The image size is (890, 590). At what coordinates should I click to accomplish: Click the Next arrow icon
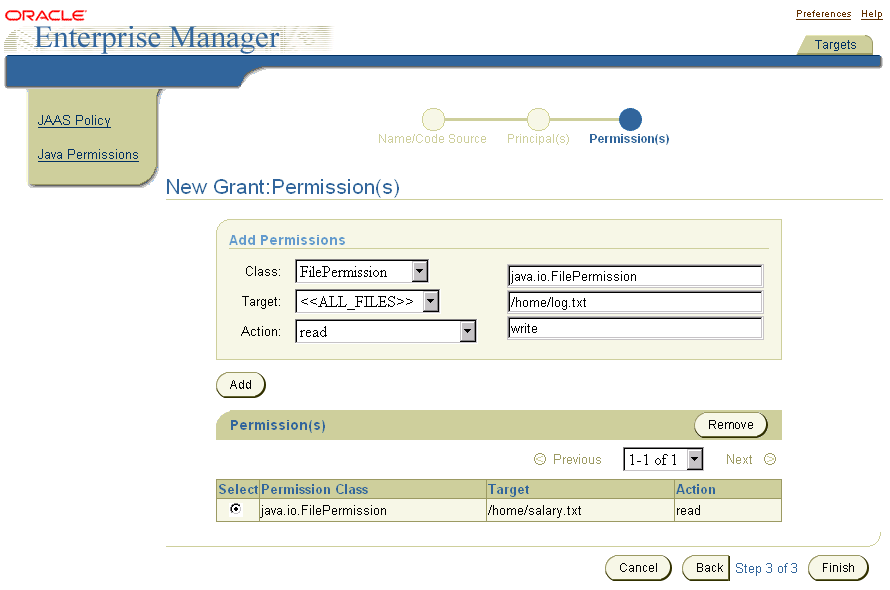[x=770, y=459]
